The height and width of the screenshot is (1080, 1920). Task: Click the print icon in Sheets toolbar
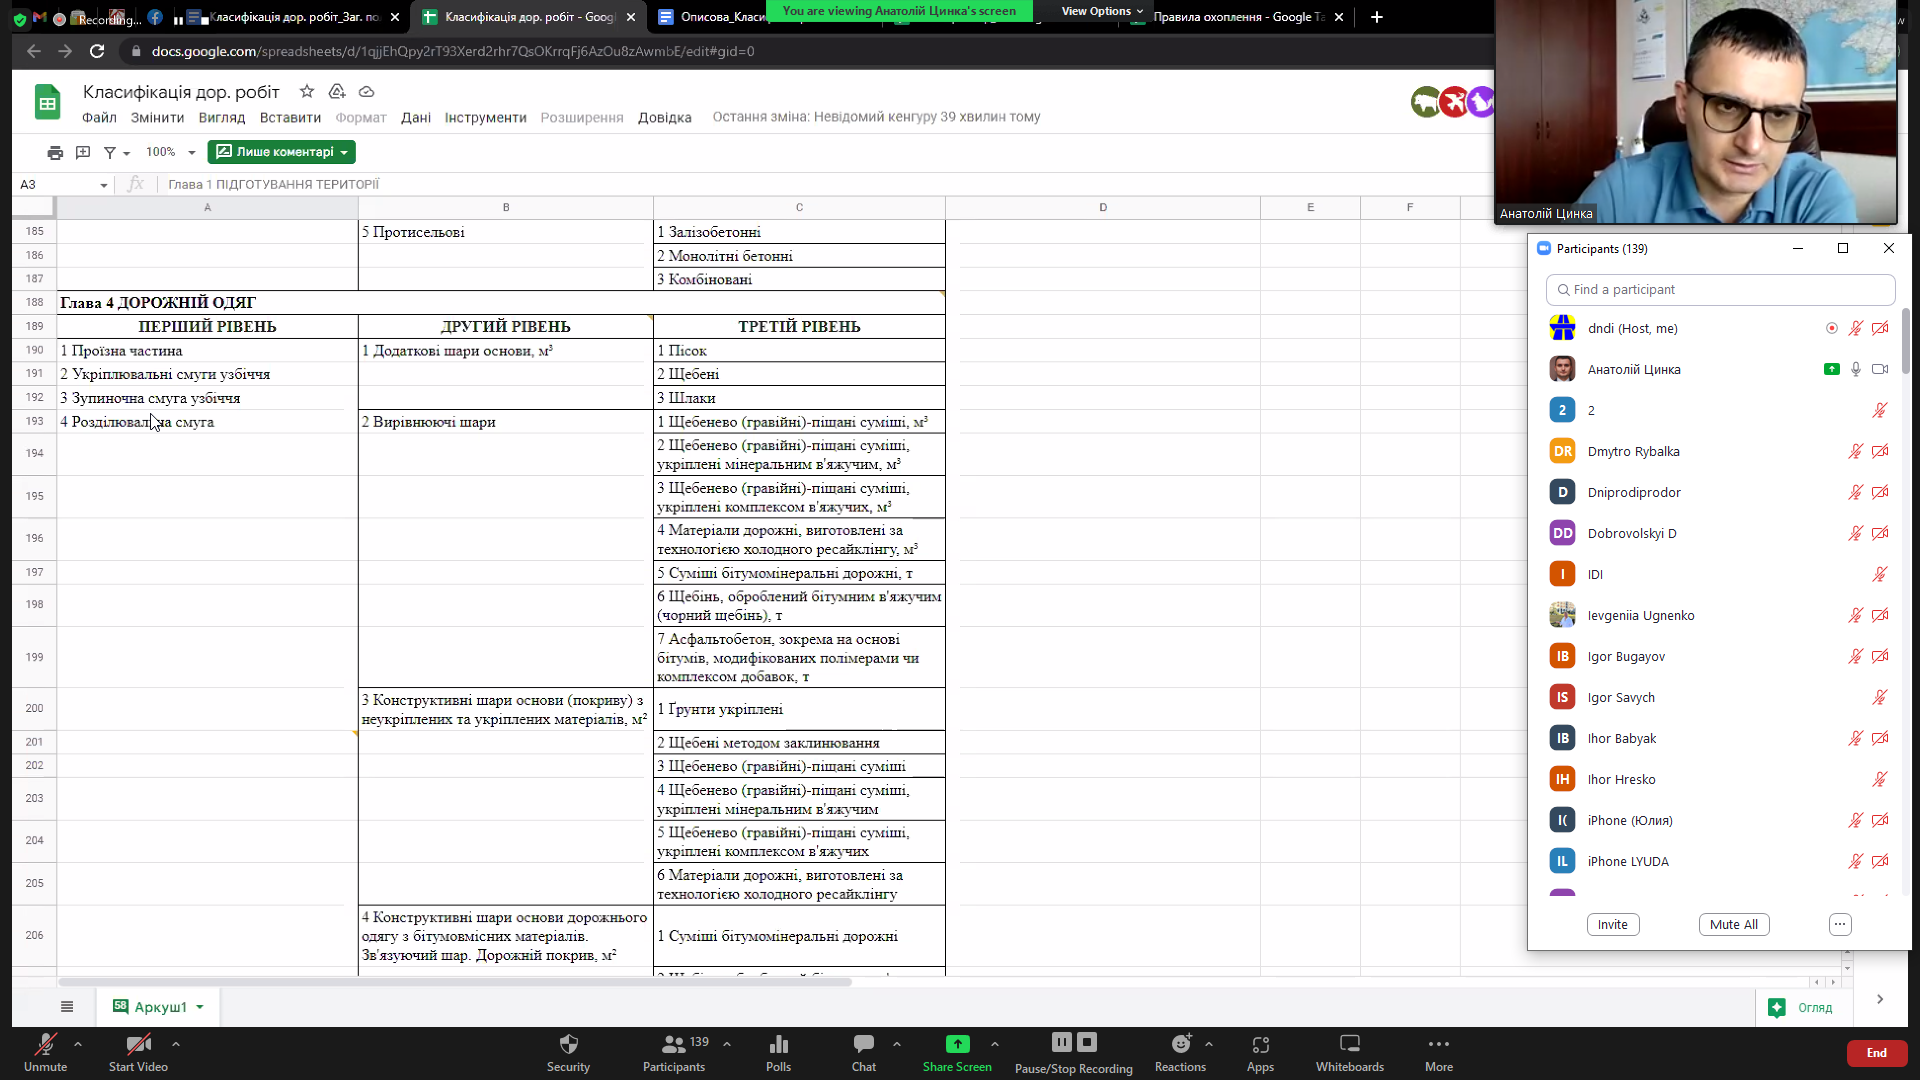point(55,152)
